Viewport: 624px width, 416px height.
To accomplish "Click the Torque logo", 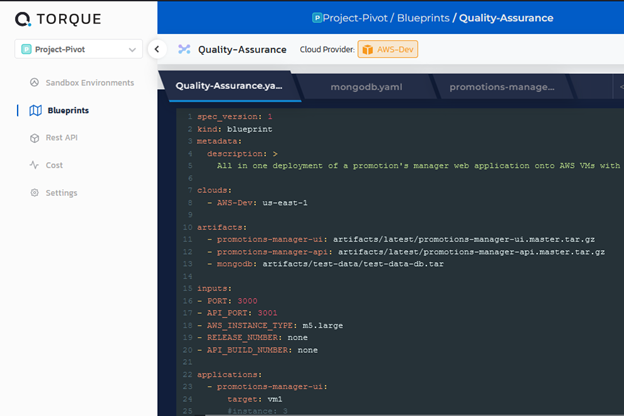I will coord(58,19).
